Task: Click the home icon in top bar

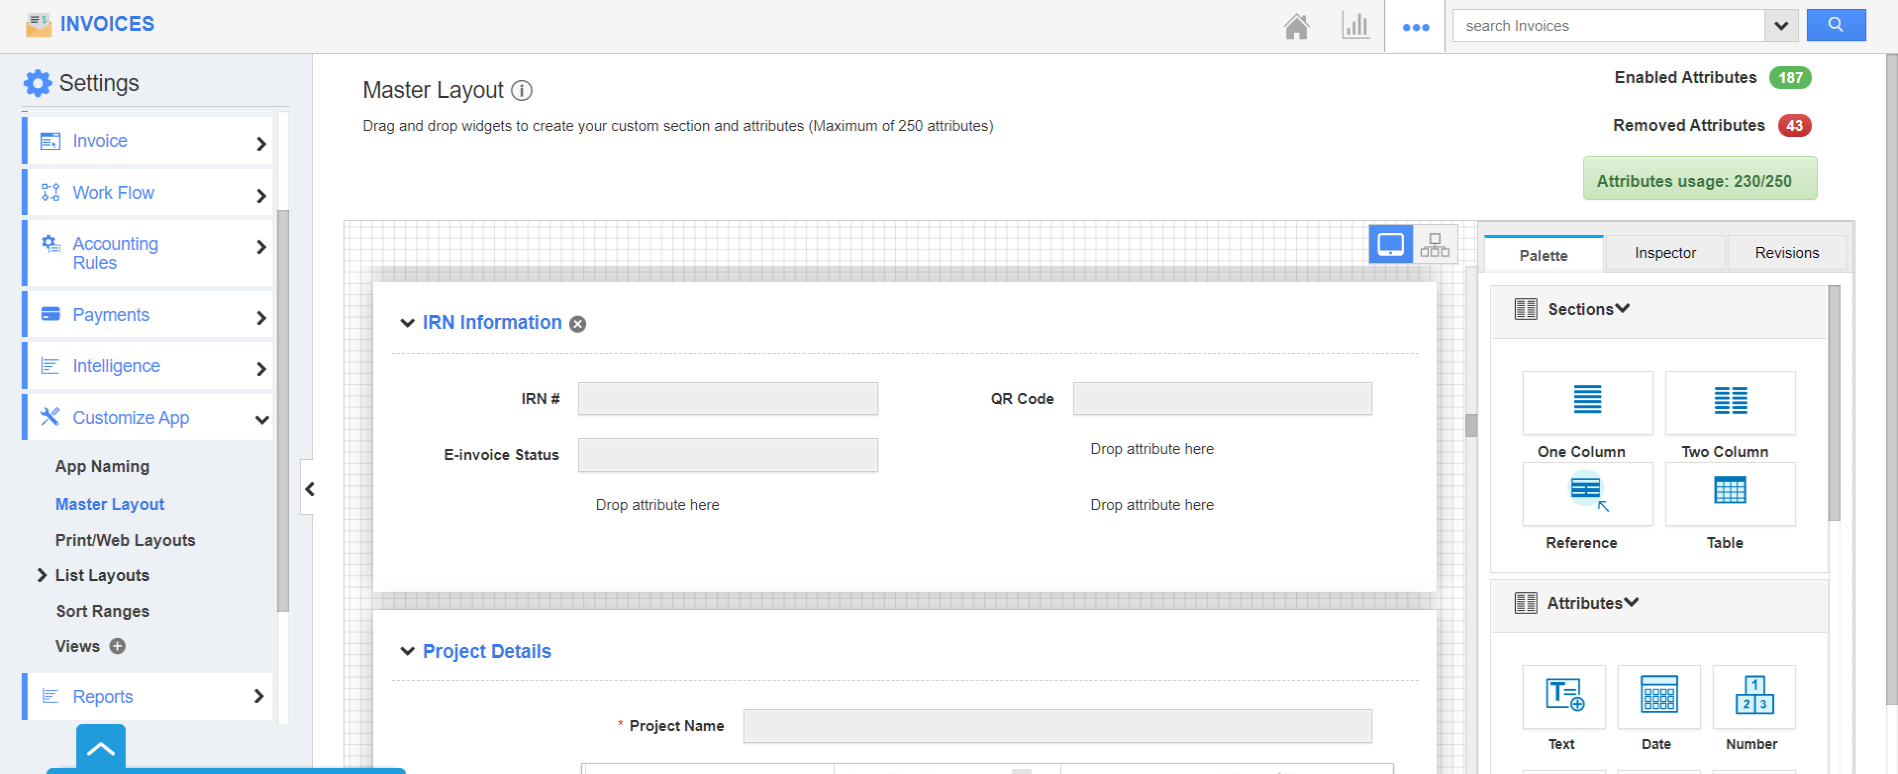Action: tap(1296, 27)
